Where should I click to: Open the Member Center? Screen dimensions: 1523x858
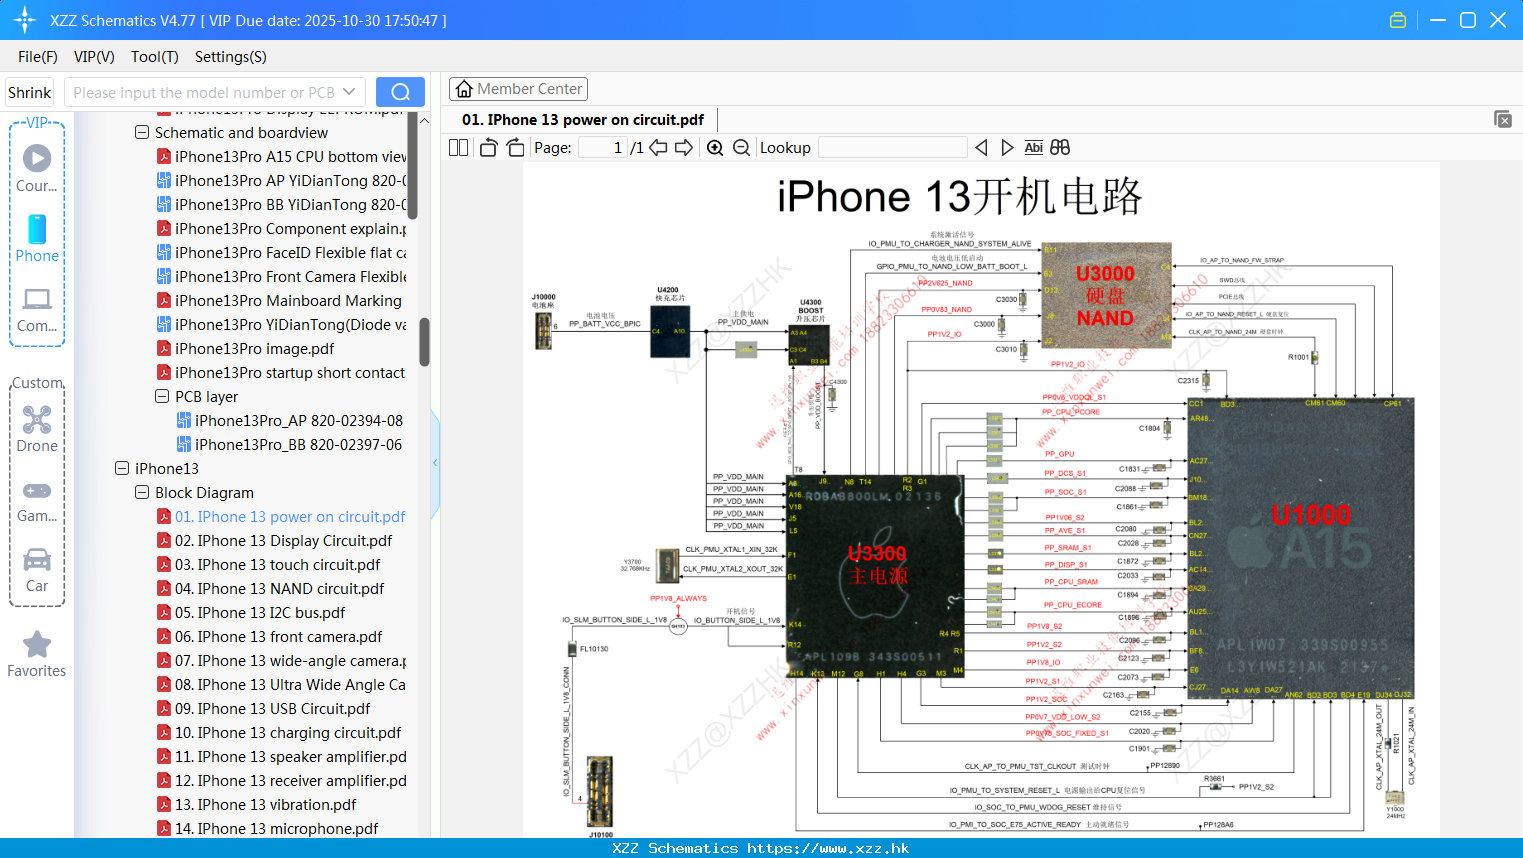[518, 89]
